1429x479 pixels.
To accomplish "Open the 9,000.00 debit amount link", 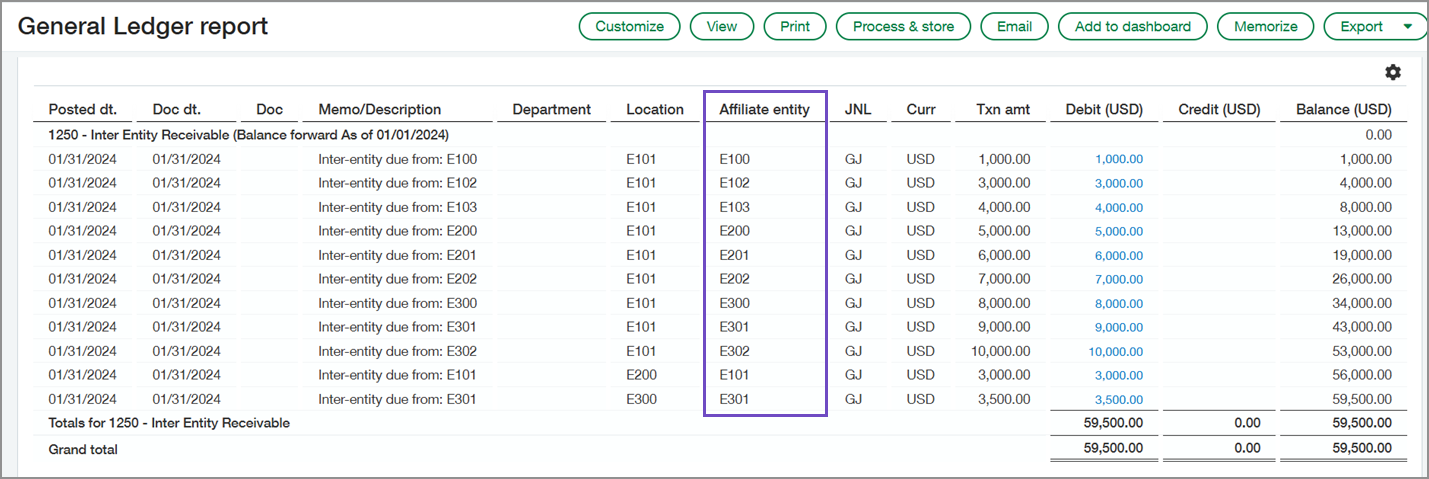I will tap(1119, 327).
